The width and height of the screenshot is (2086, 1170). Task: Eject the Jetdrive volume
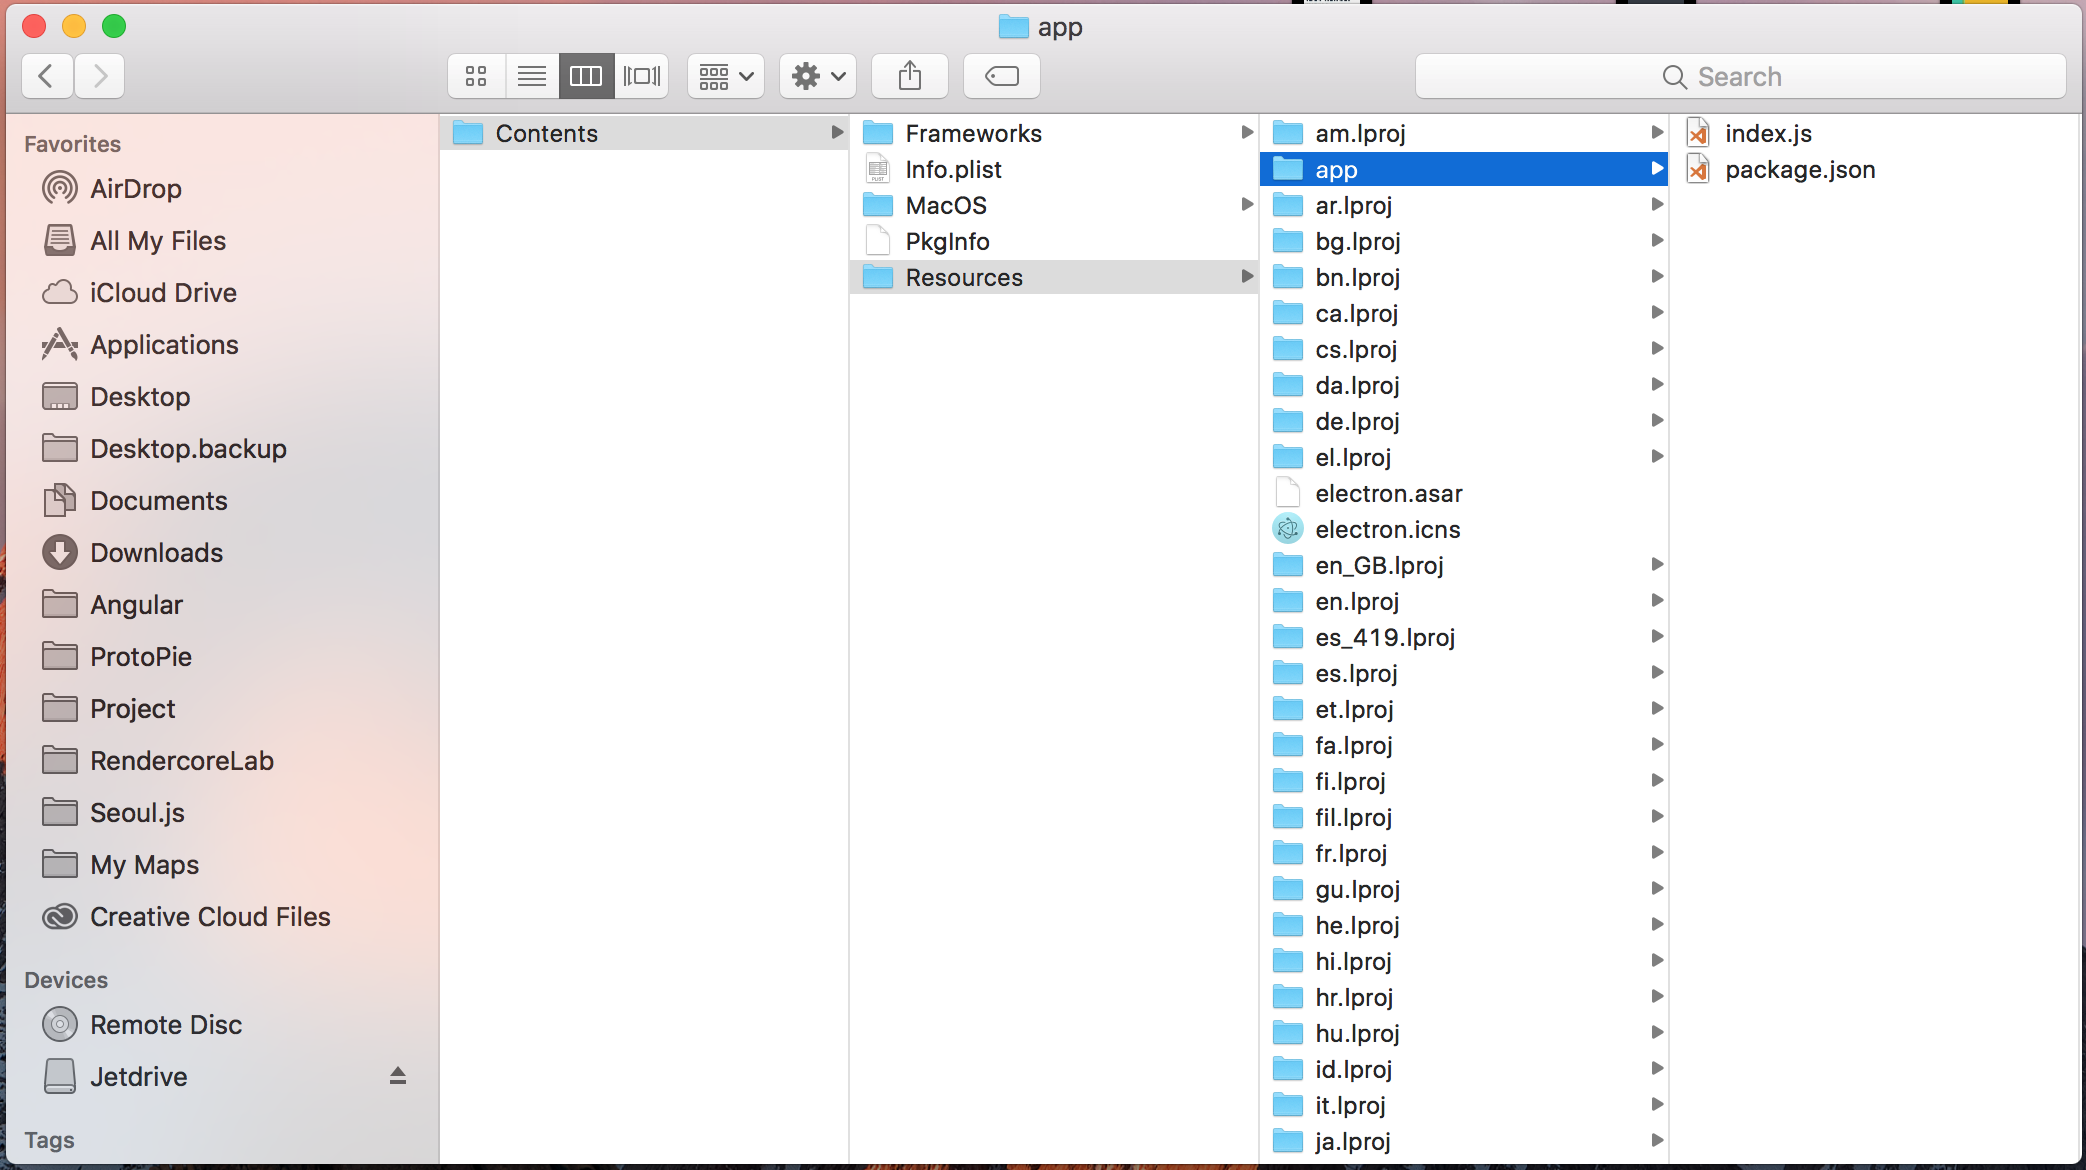point(397,1076)
